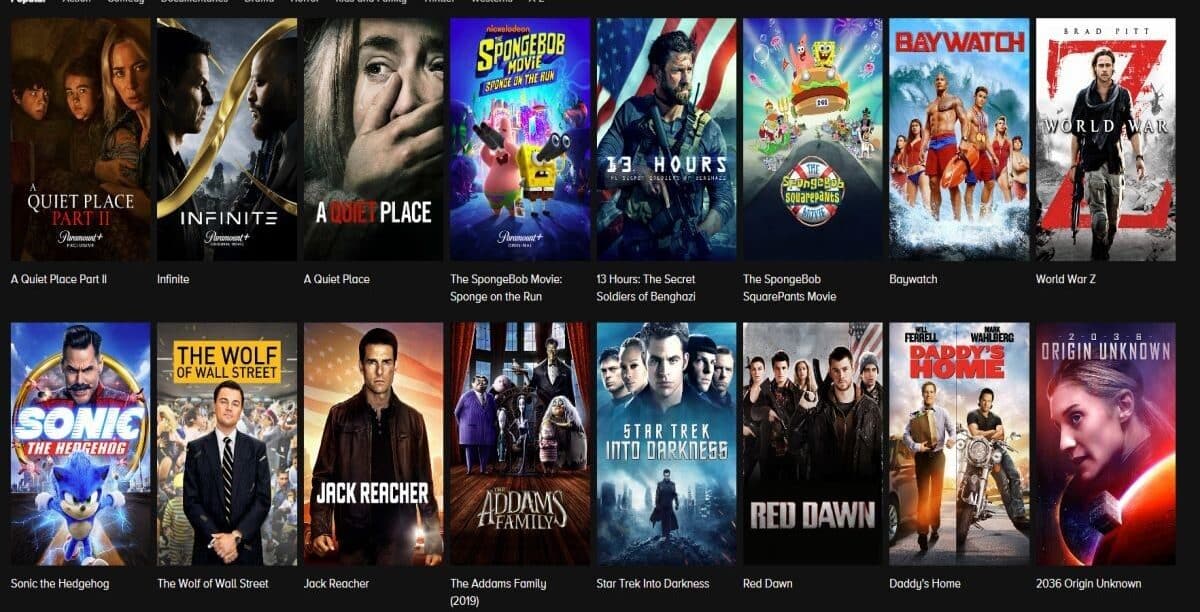
Task: Open the Sonic the Hedgehog poster
Action: pos(81,444)
